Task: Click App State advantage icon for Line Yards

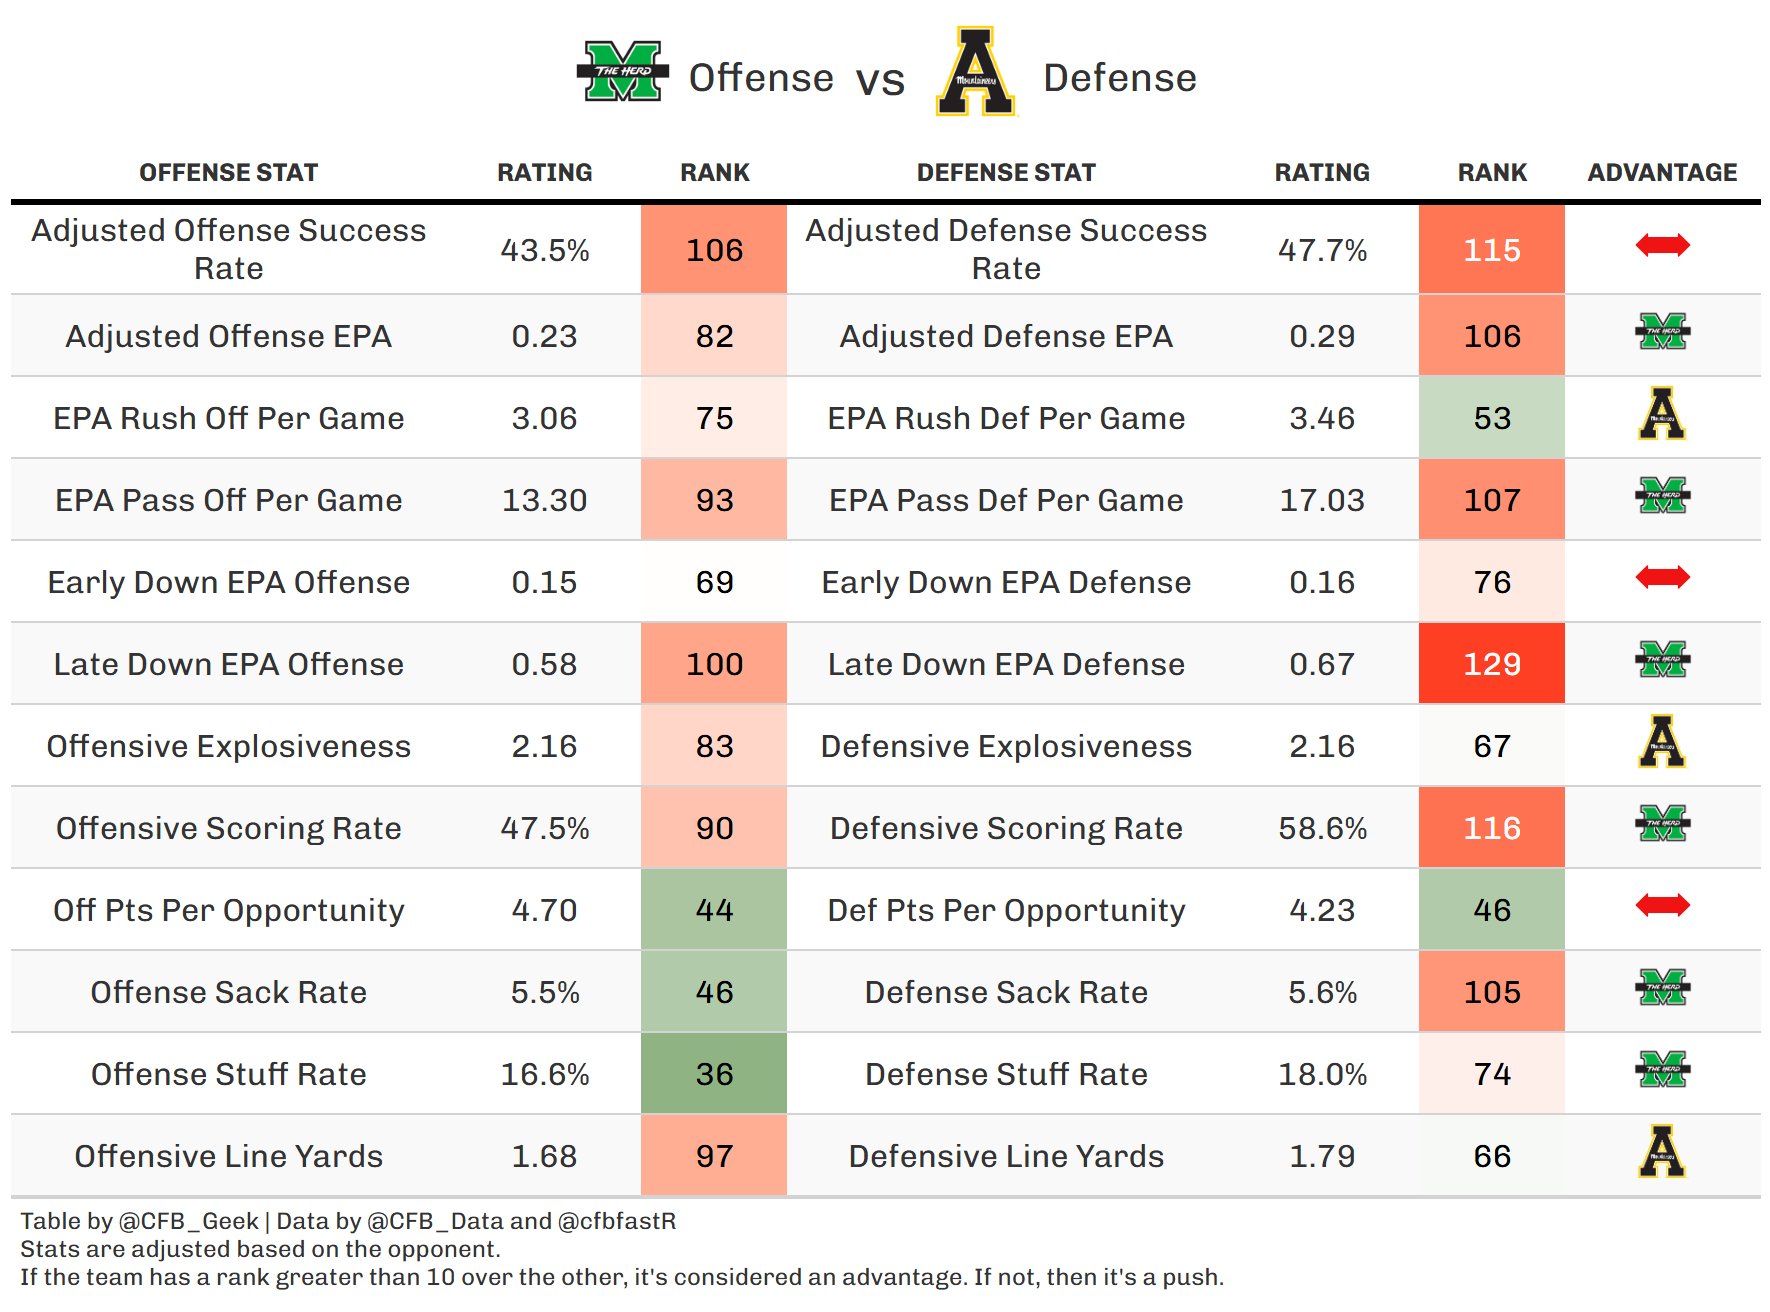Action: (1662, 1152)
